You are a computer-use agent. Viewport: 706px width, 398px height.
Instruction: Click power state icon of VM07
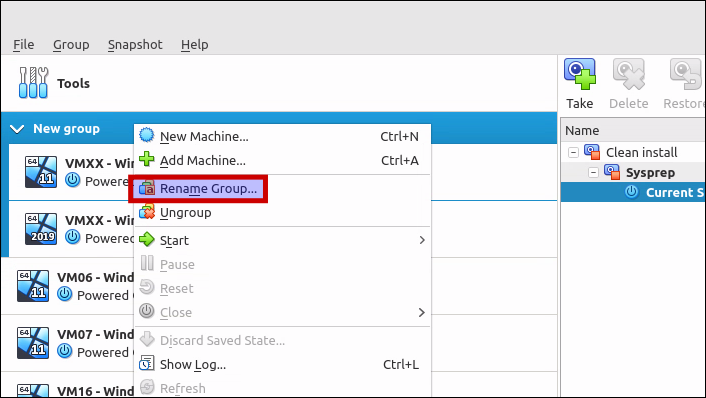(x=65, y=351)
